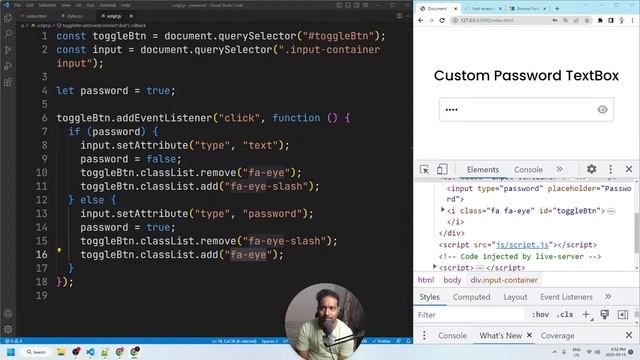
Task: Open the Search view in VS Code activity bar
Action: tap(8, 34)
